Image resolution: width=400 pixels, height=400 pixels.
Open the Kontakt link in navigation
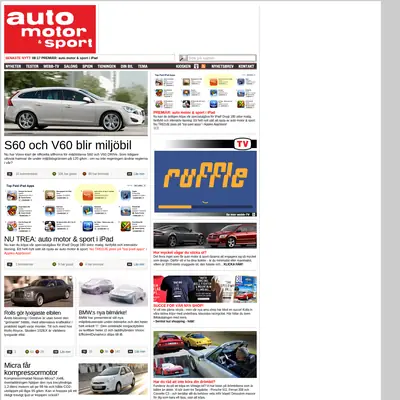click(x=246, y=66)
